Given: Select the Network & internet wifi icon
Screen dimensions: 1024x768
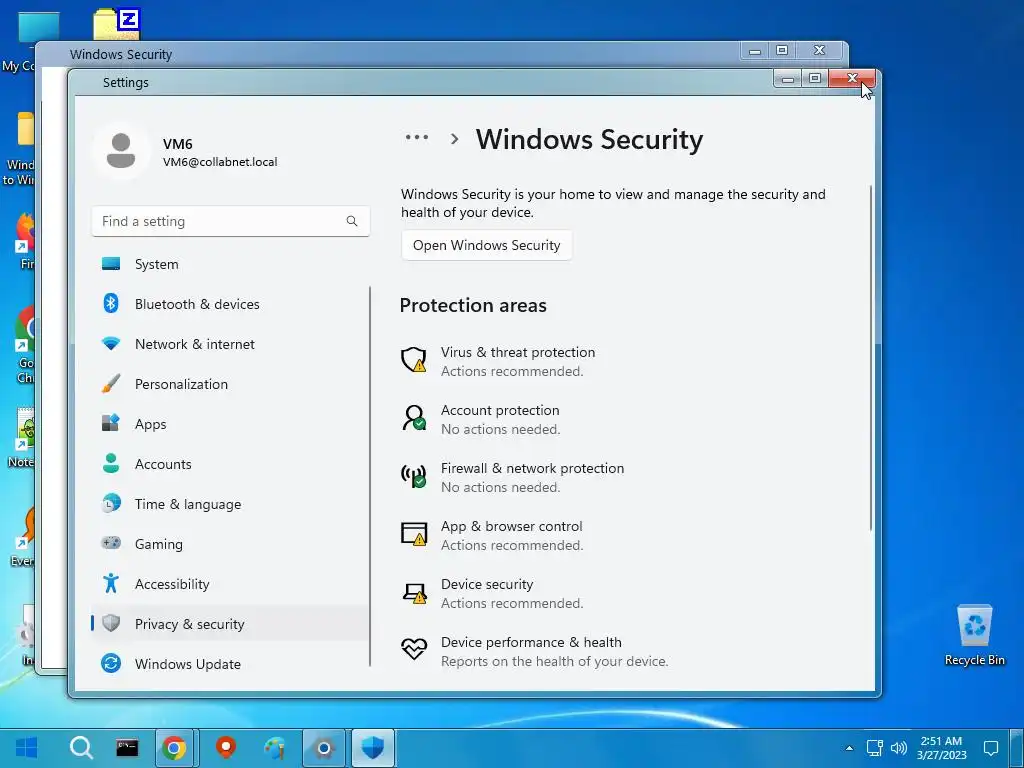Looking at the screenshot, I should point(111,344).
